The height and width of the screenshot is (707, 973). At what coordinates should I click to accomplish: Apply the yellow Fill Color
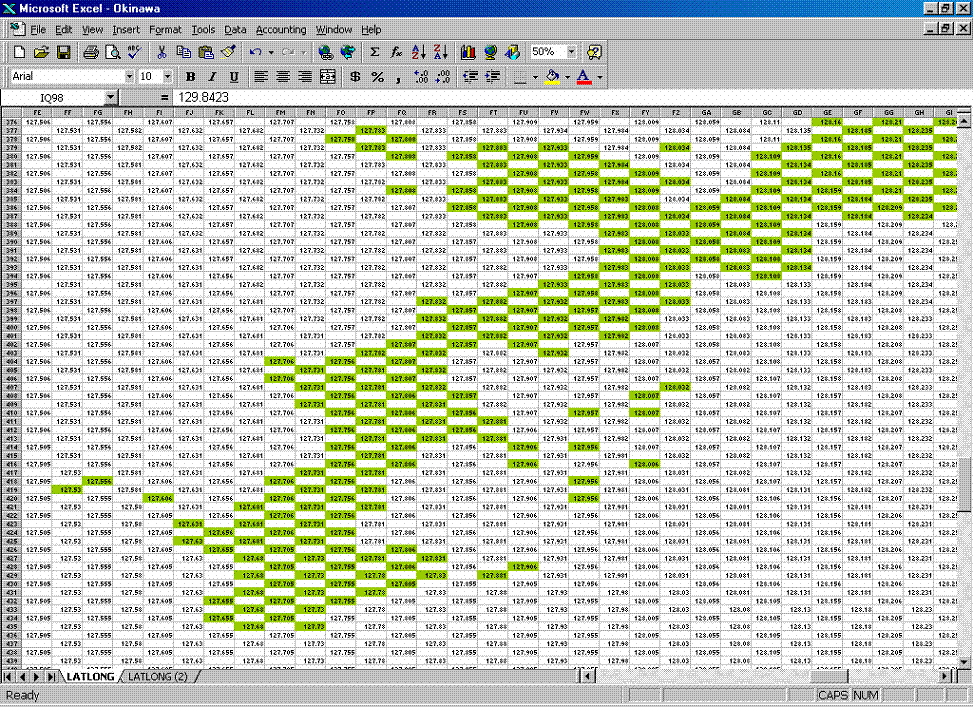click(x=552, y=76)
